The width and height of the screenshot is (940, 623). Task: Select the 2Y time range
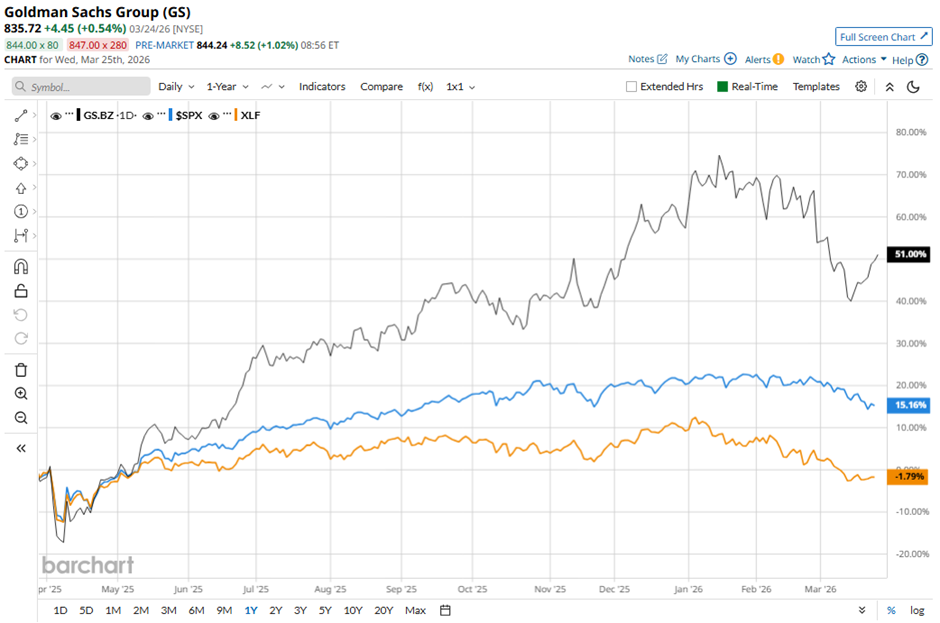click(276, 610)
